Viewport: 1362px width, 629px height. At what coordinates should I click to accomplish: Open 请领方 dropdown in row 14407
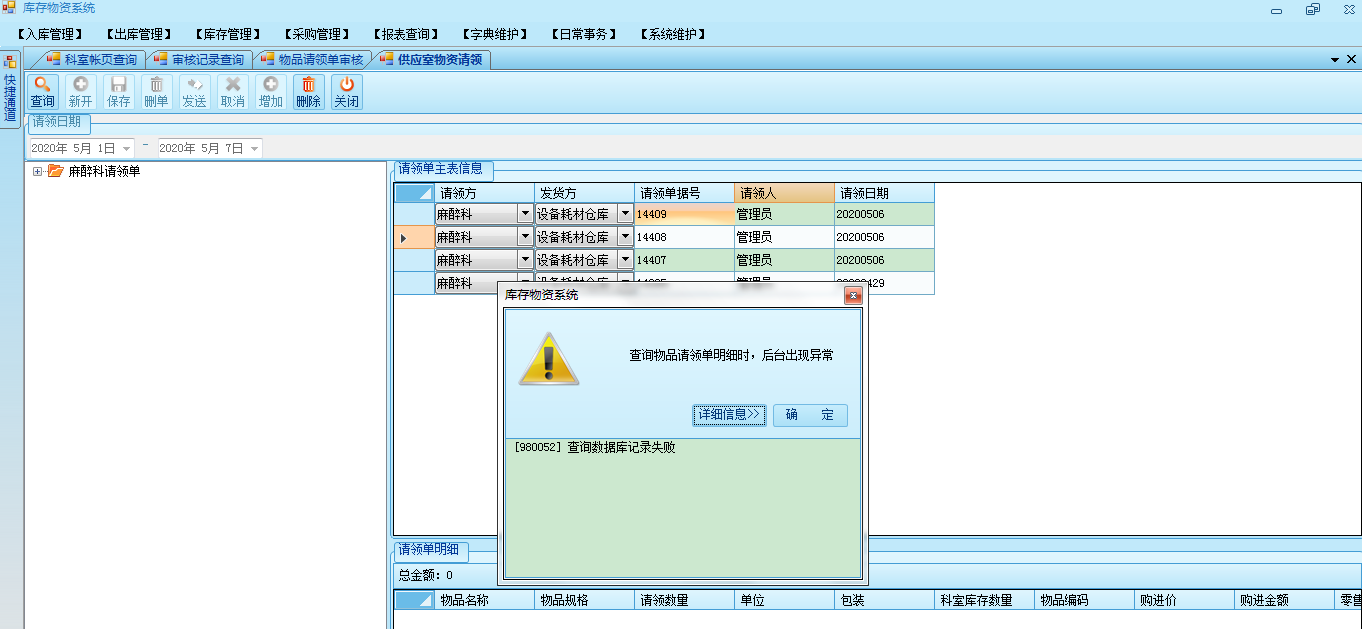524,260
